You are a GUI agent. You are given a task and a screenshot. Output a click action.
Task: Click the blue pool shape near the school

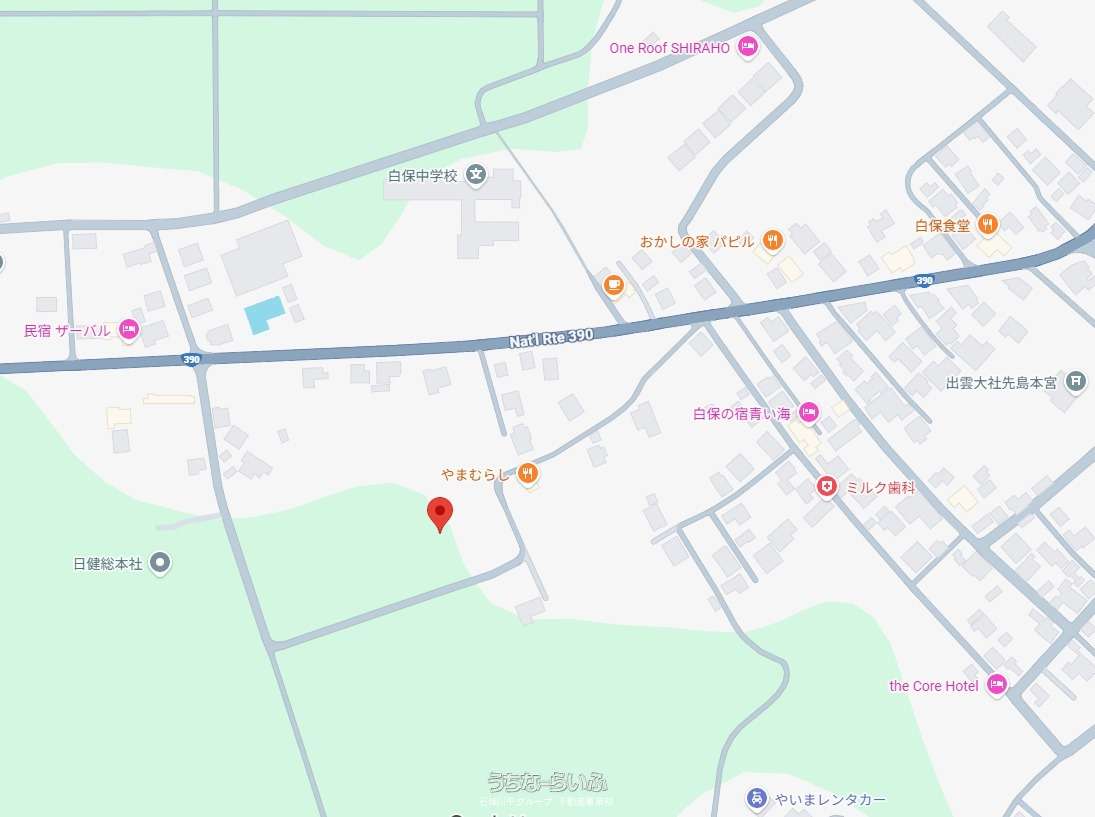pyautogui.click(x=265, y=314)
